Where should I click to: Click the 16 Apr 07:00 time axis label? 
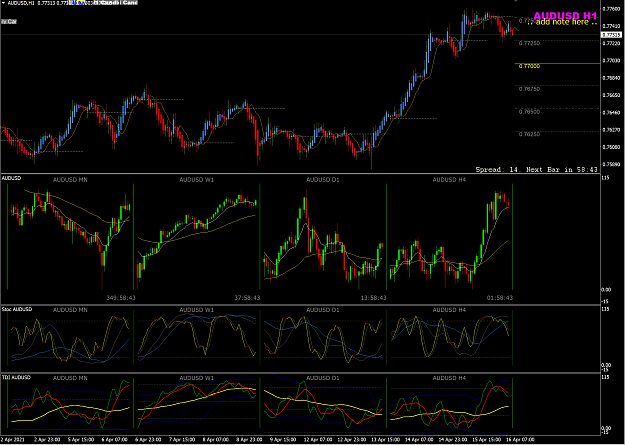(521, 439)
